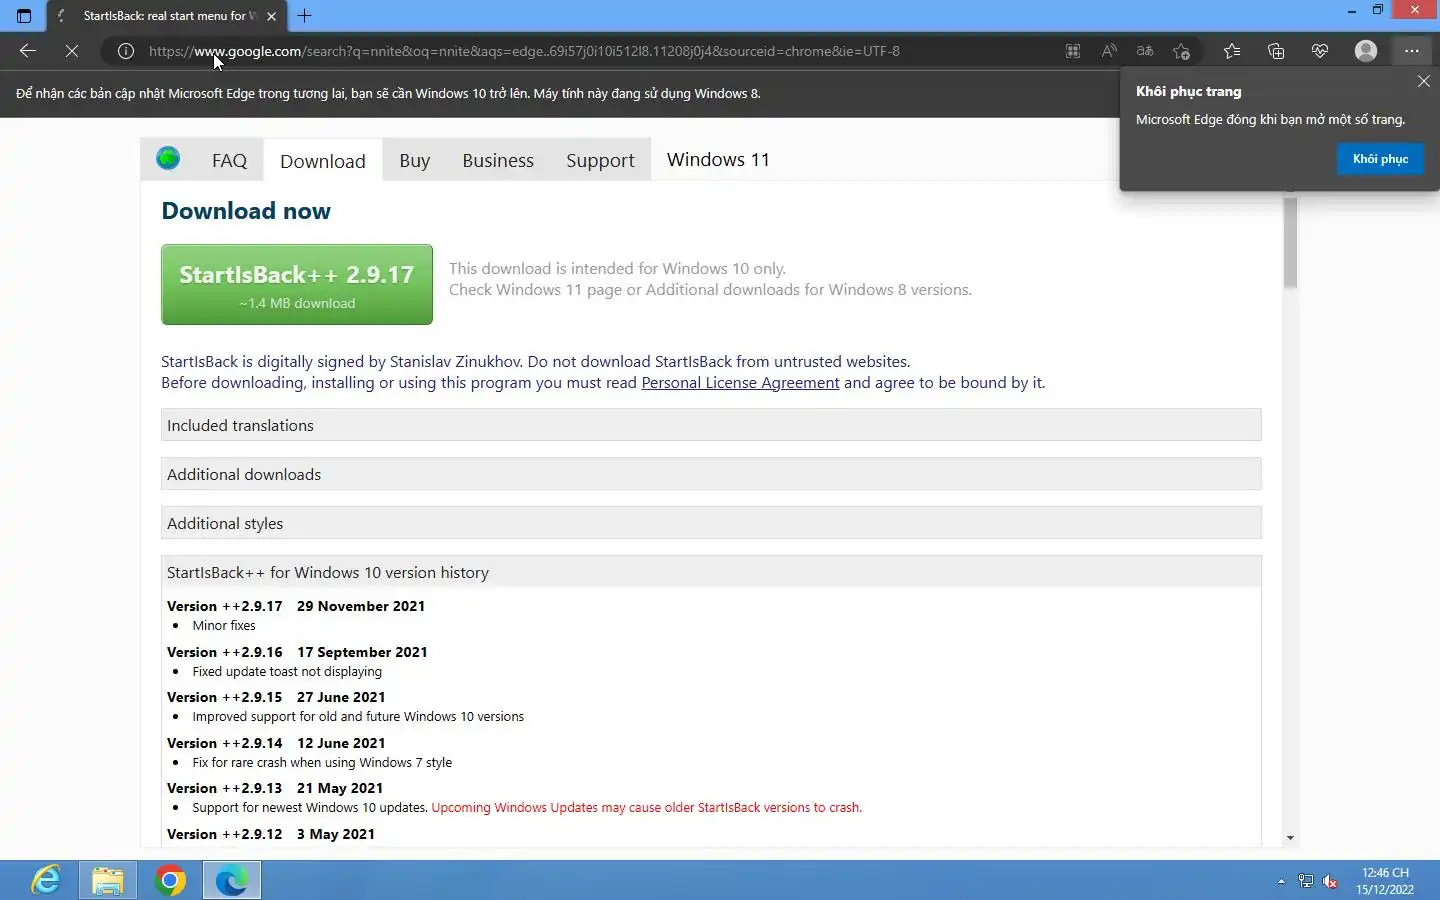
Task: Click the StartIsBack globe logo
Action: [x=168, y=158]
